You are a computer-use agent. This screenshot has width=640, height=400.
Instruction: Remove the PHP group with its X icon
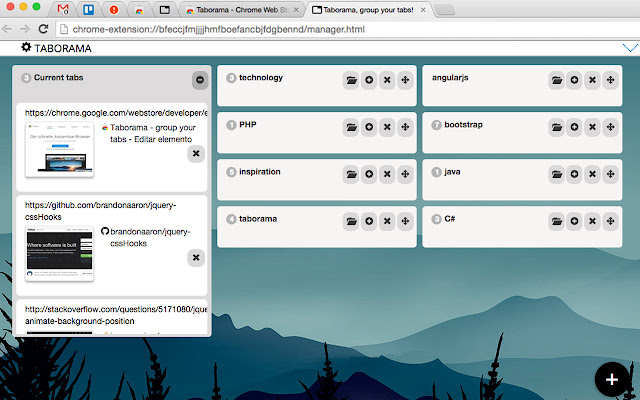[x=387, y=127]
